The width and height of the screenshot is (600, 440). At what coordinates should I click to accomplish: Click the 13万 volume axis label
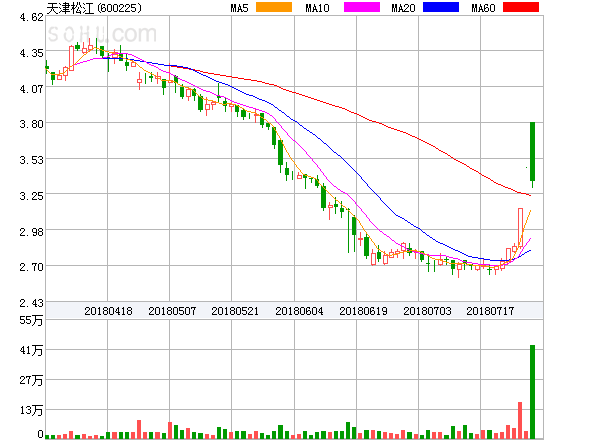pos(31,411)
